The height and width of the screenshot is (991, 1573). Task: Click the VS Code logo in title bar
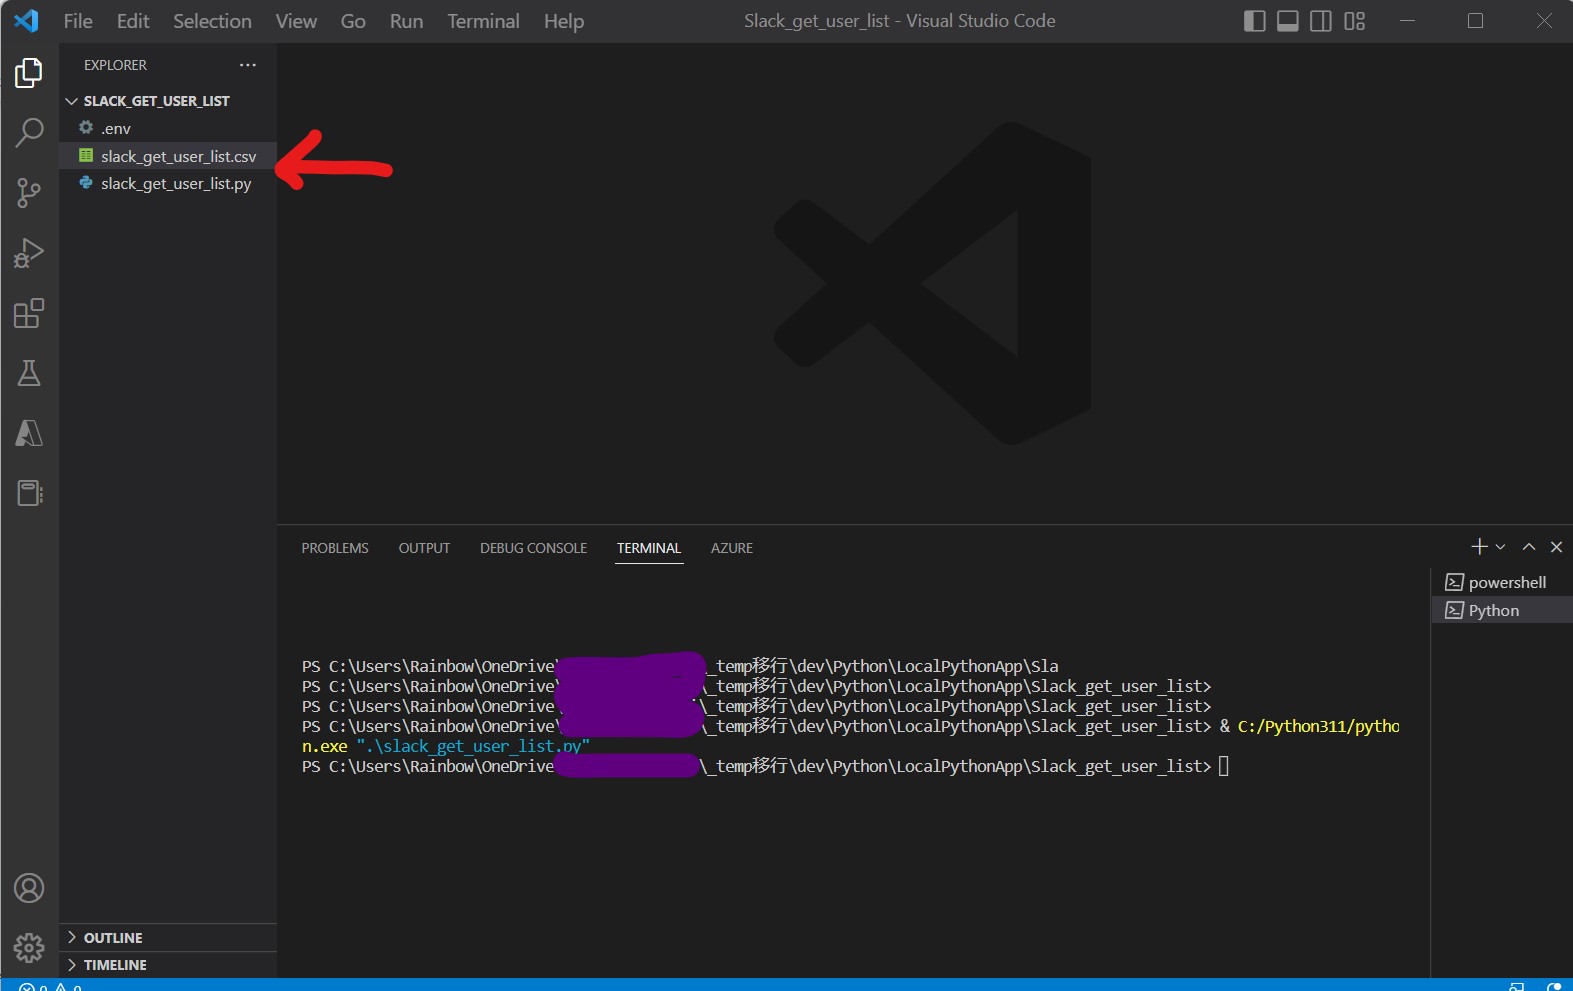tap(27, 20)
